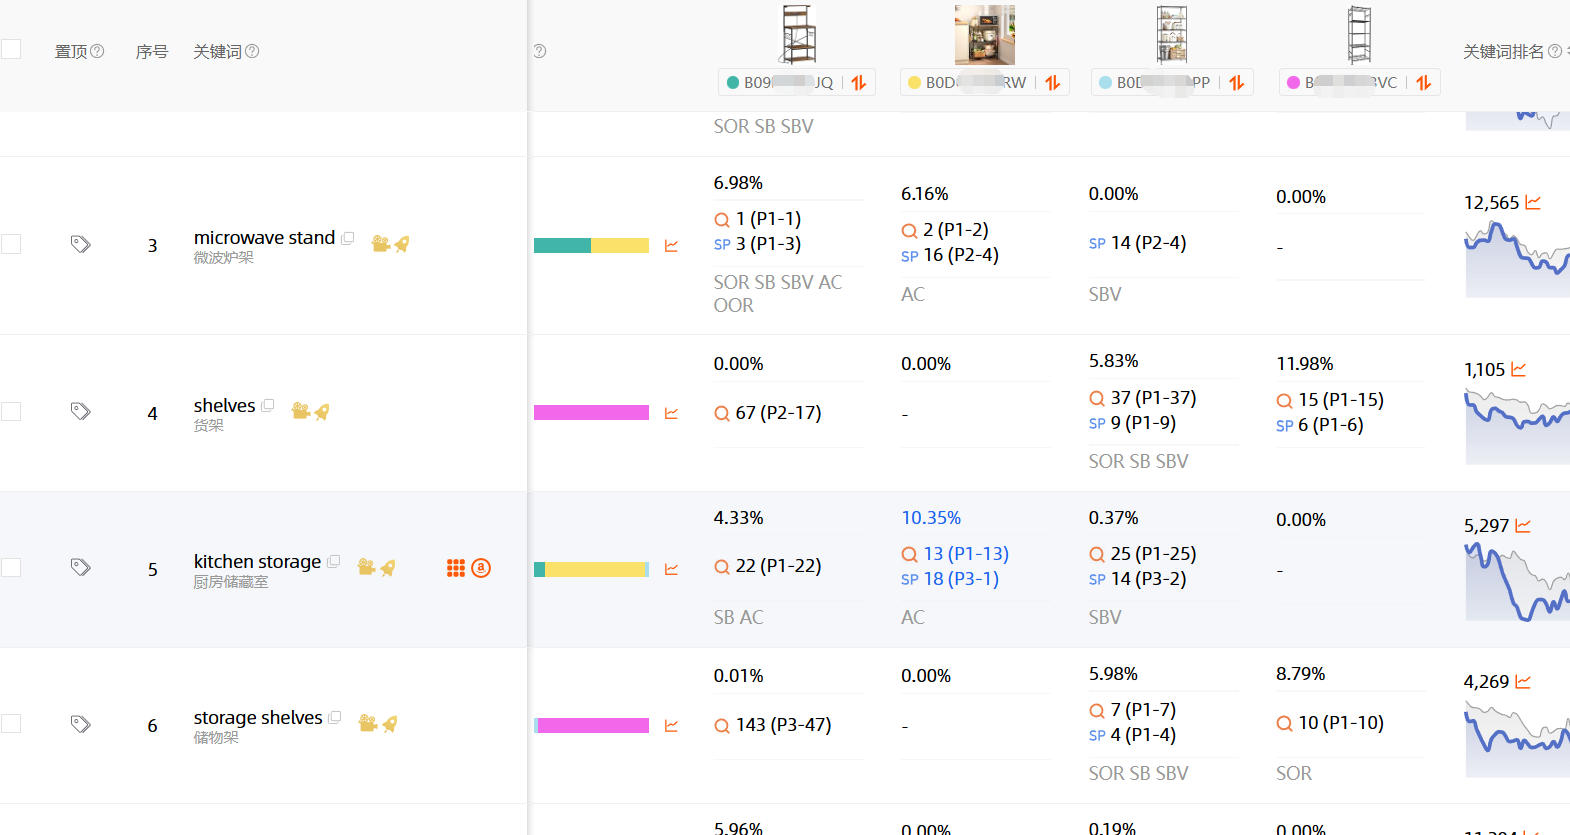Click the rocket icon next to storage shelves
This screenshot has width=1570, height=835.
coord(390,723)
